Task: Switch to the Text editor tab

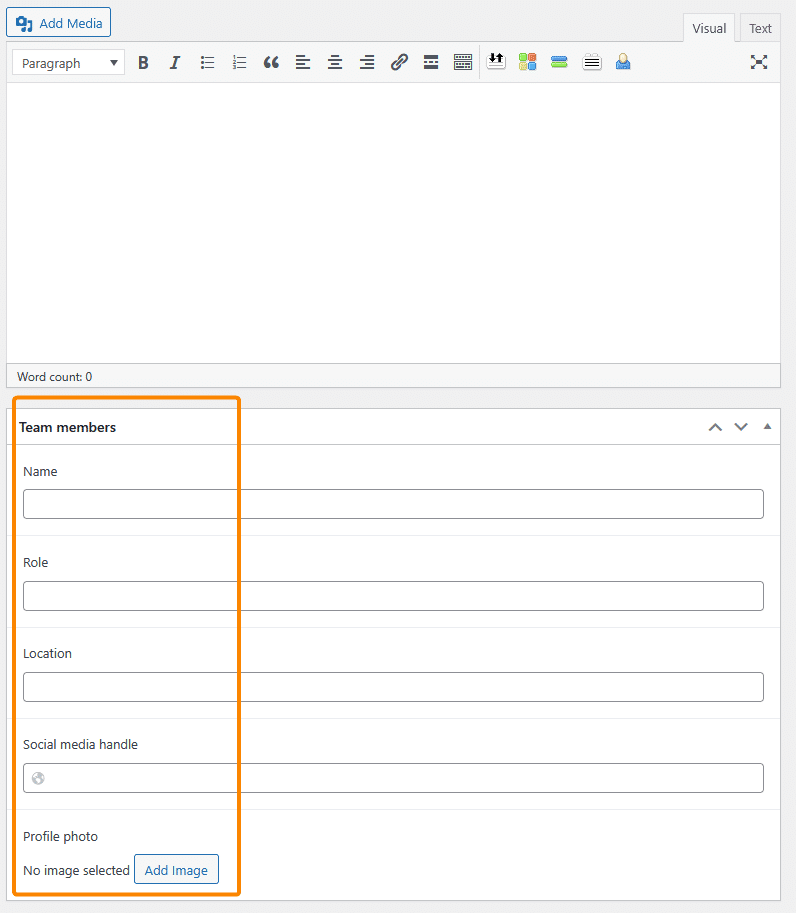Action: [x=760, y=28]
